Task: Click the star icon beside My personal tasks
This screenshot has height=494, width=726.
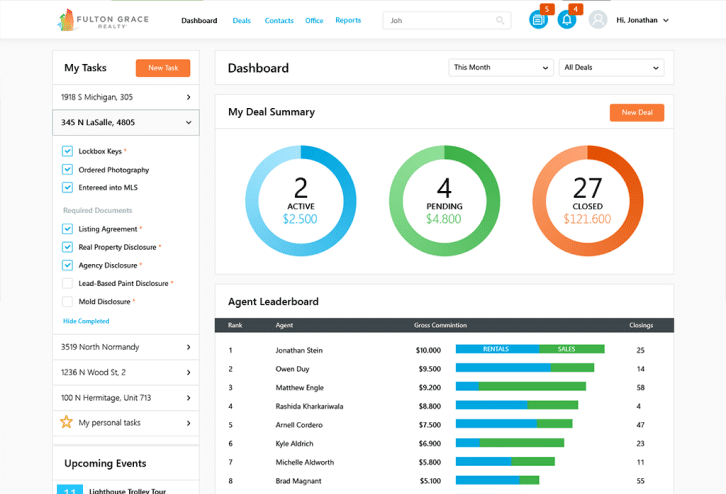Action: coord(67,422)
